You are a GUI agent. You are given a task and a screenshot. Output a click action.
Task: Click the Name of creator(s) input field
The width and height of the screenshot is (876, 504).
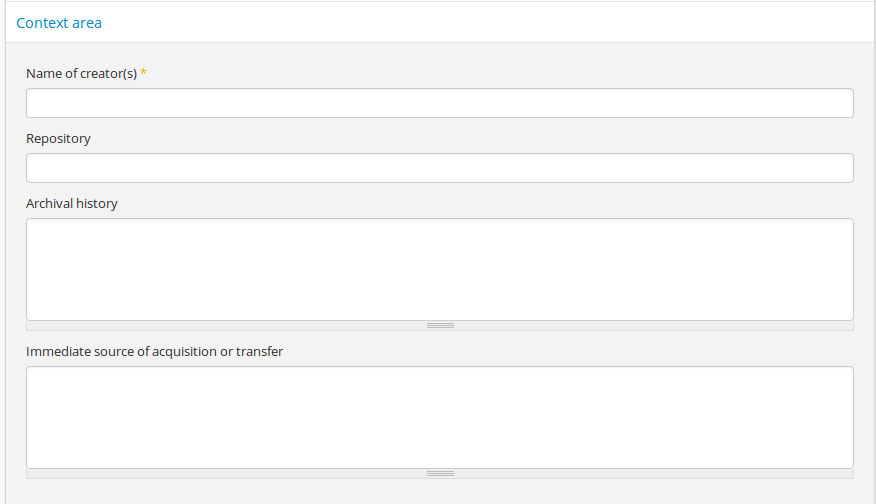[x=439, y=103]
